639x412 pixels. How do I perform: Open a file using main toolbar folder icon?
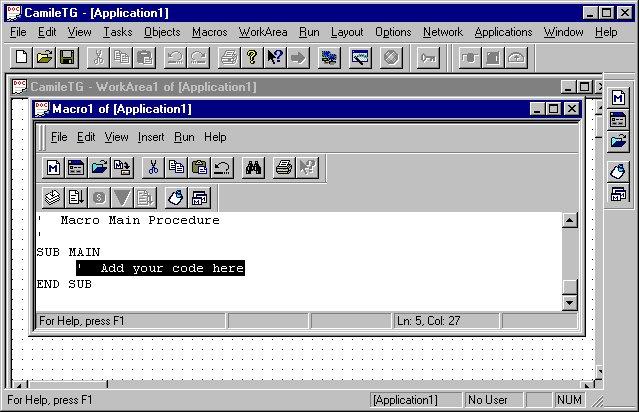pos(44,57)
